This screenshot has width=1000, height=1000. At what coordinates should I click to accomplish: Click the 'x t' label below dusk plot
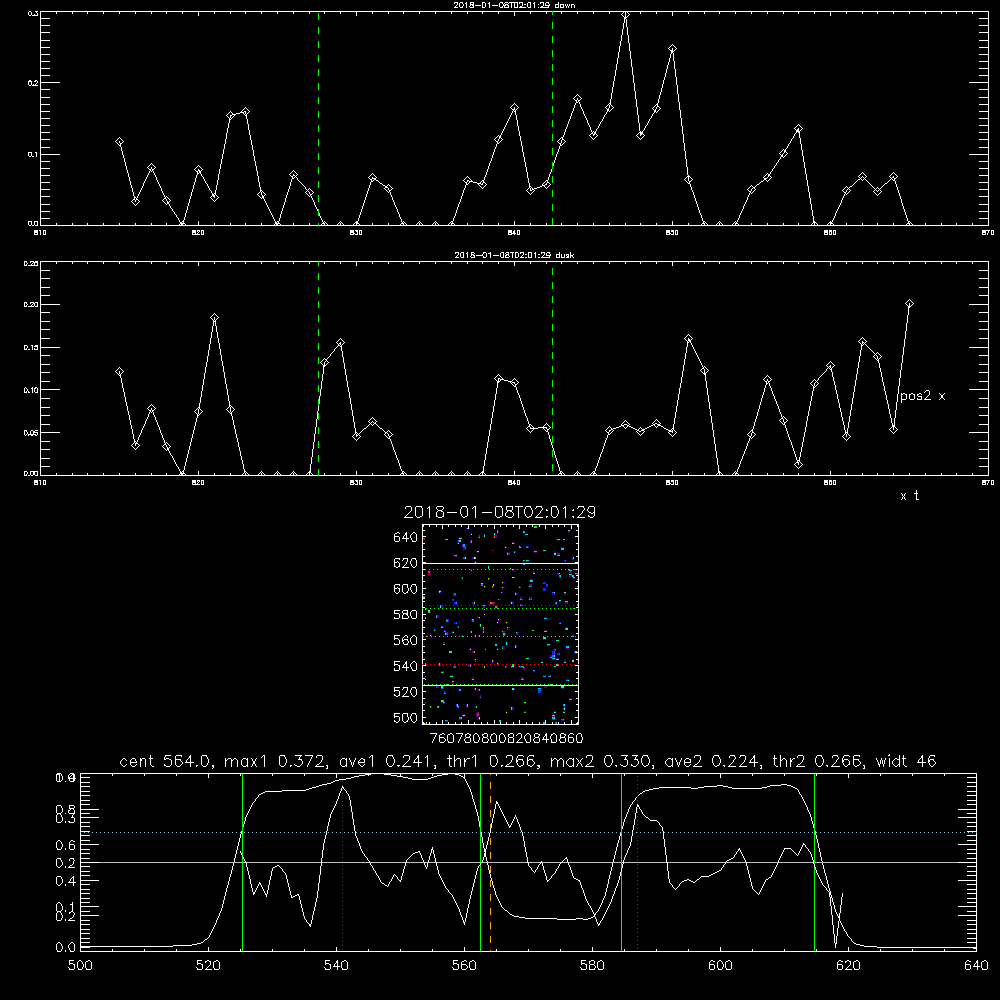tap(909, 496)
